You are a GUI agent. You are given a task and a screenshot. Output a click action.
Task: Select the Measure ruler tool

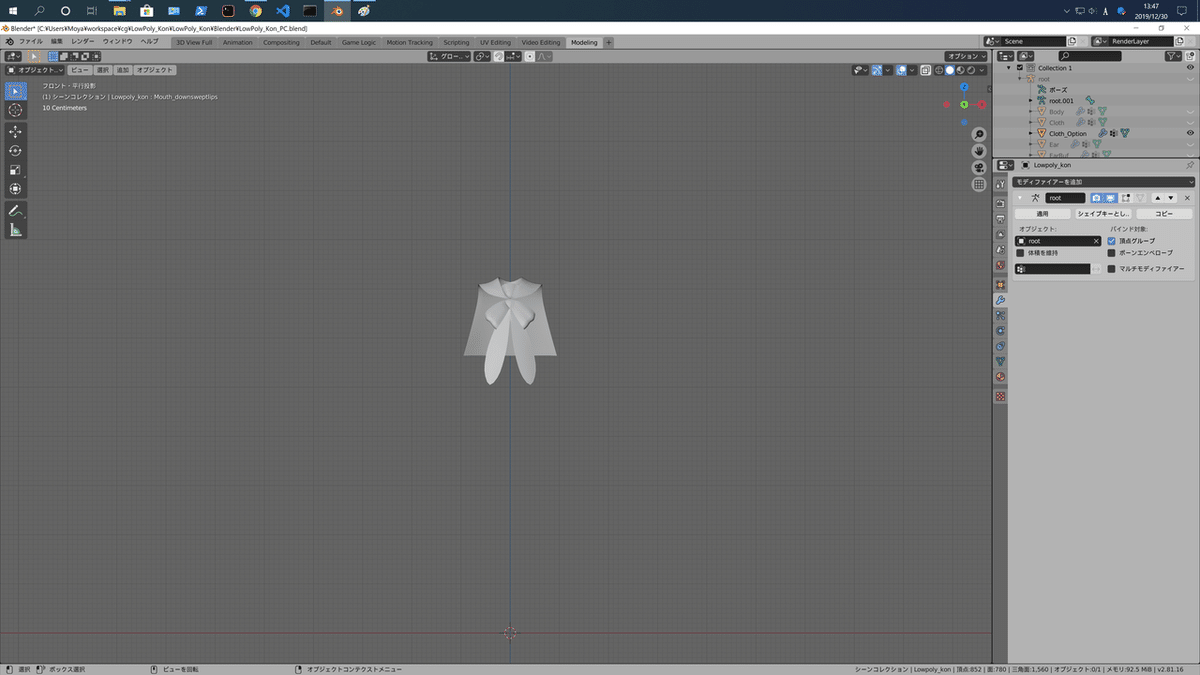15,229
